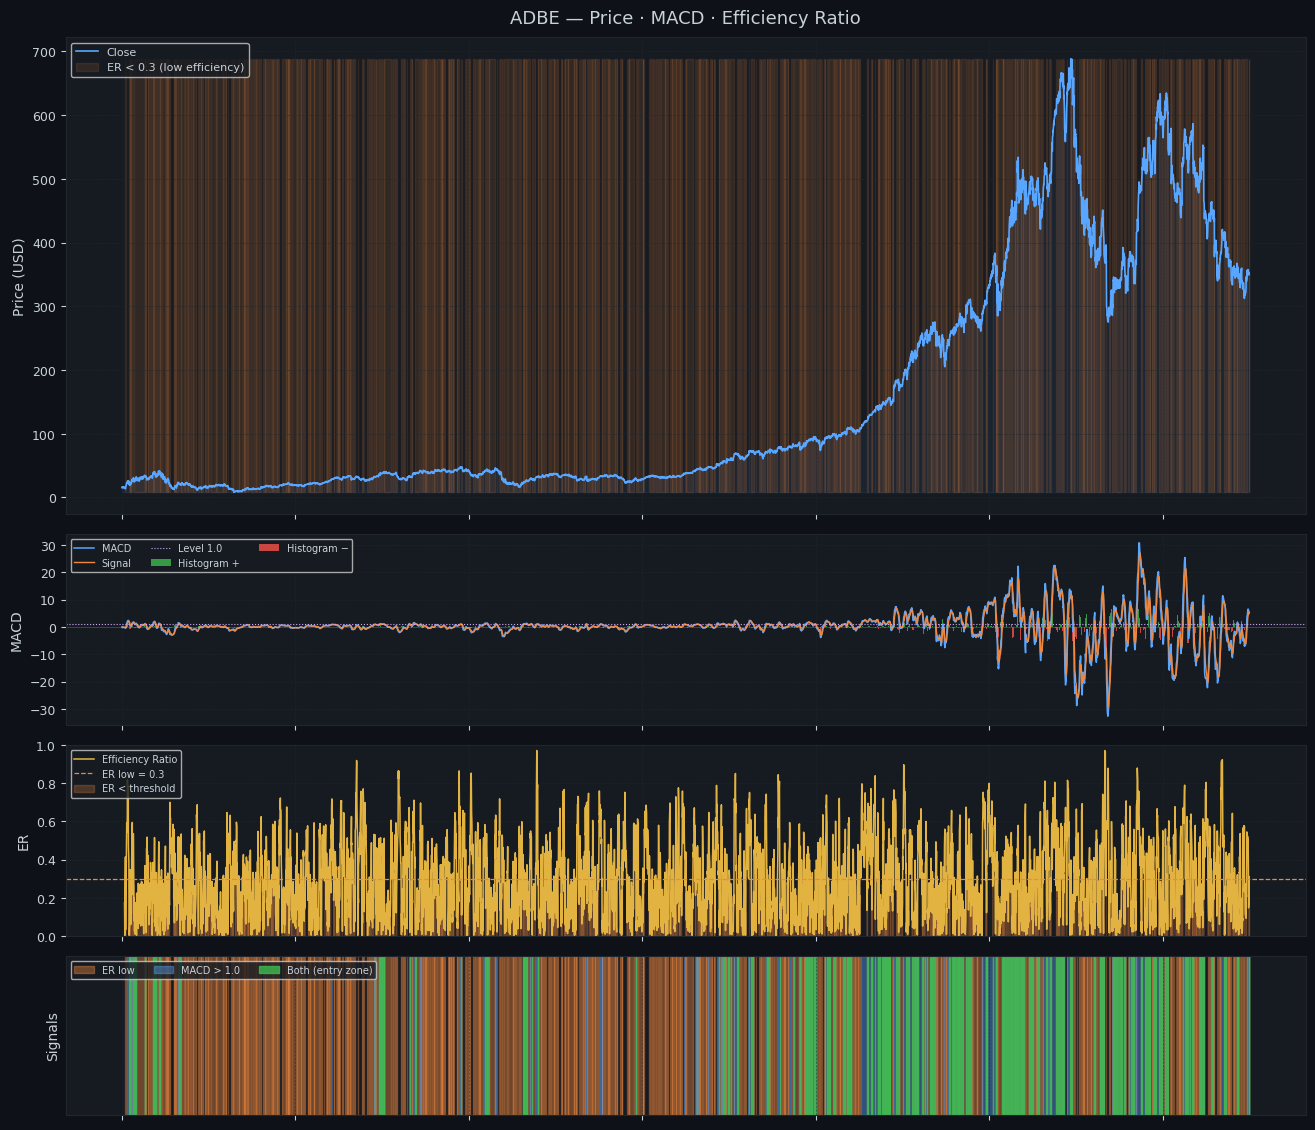Click the 700 tick on the price axis
This screenshot has height=1130, width=1315.
coord(45,52)
